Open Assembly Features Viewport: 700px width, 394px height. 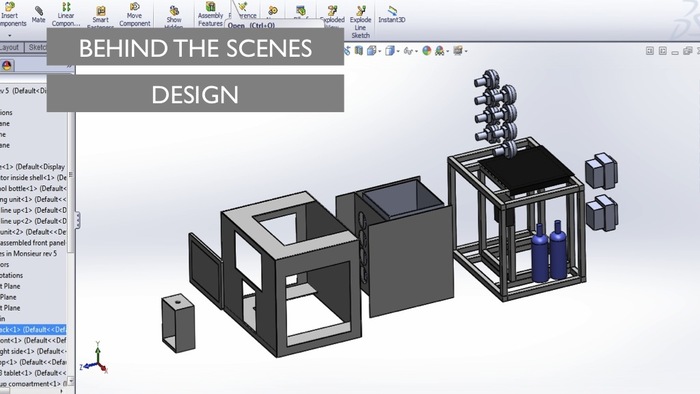tap(210, 14)
